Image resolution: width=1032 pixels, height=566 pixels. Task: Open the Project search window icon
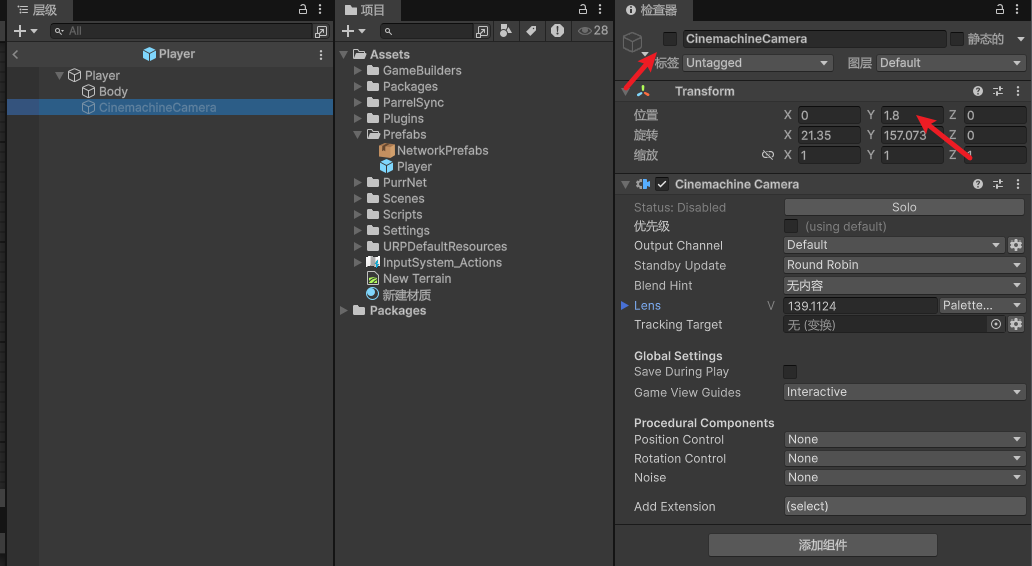pyautogui.click(x=482, y=31)
